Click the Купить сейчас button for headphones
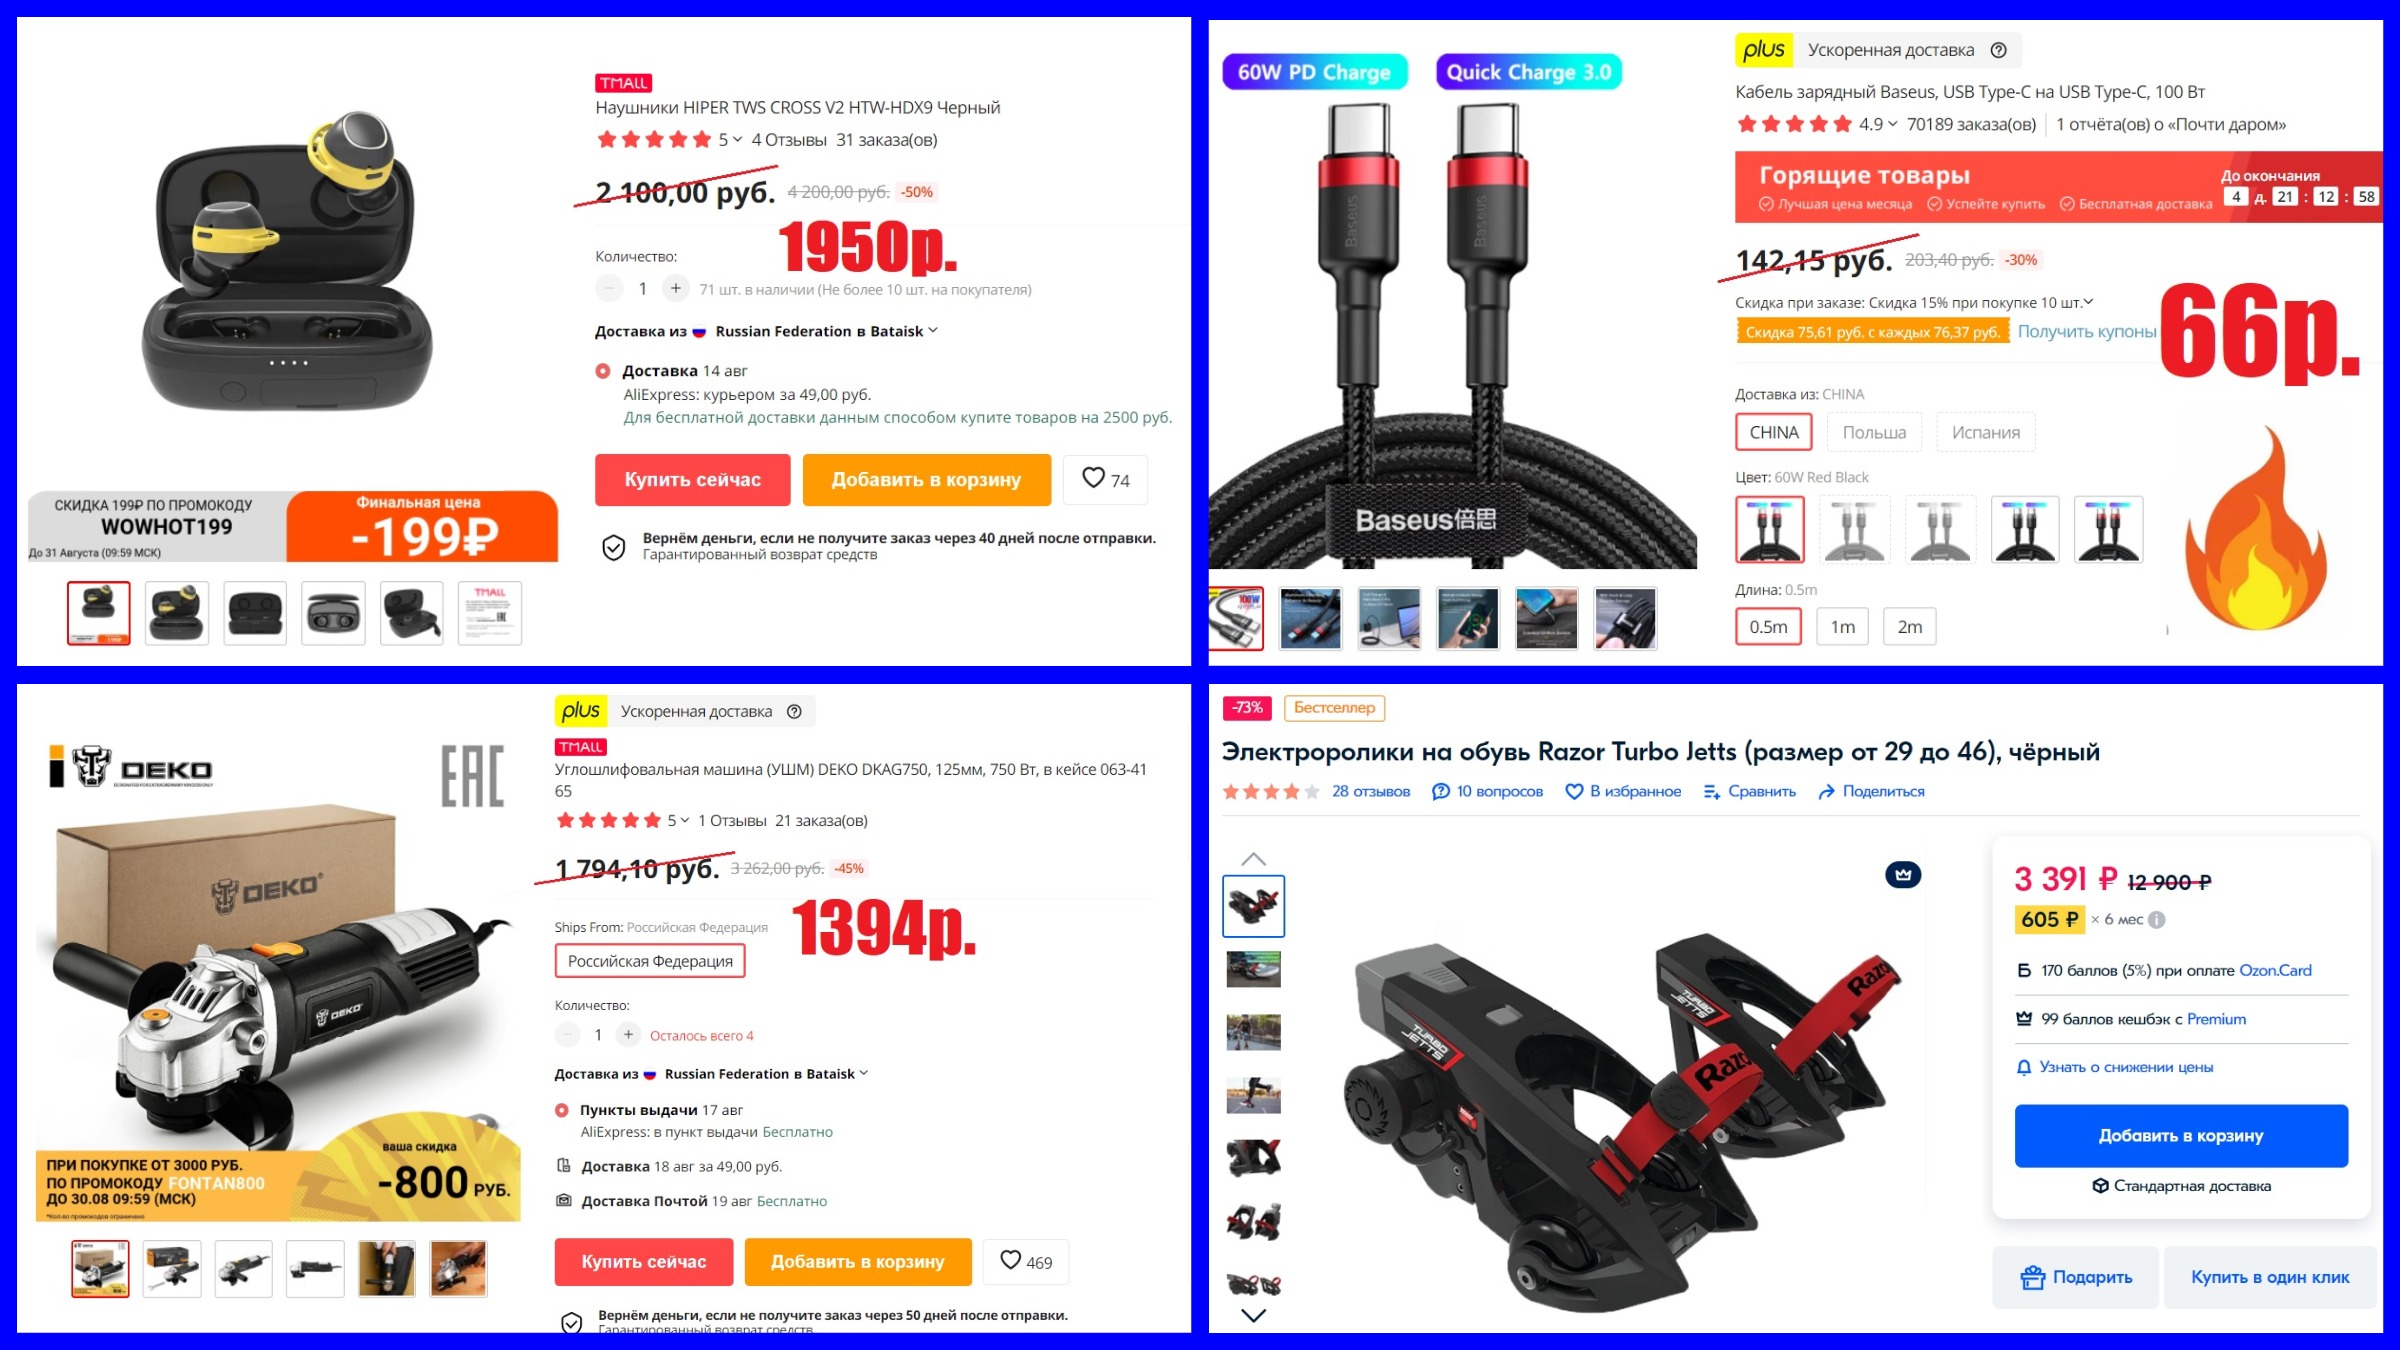This screenshot has width=2400, height=1350. click(693, 480)
